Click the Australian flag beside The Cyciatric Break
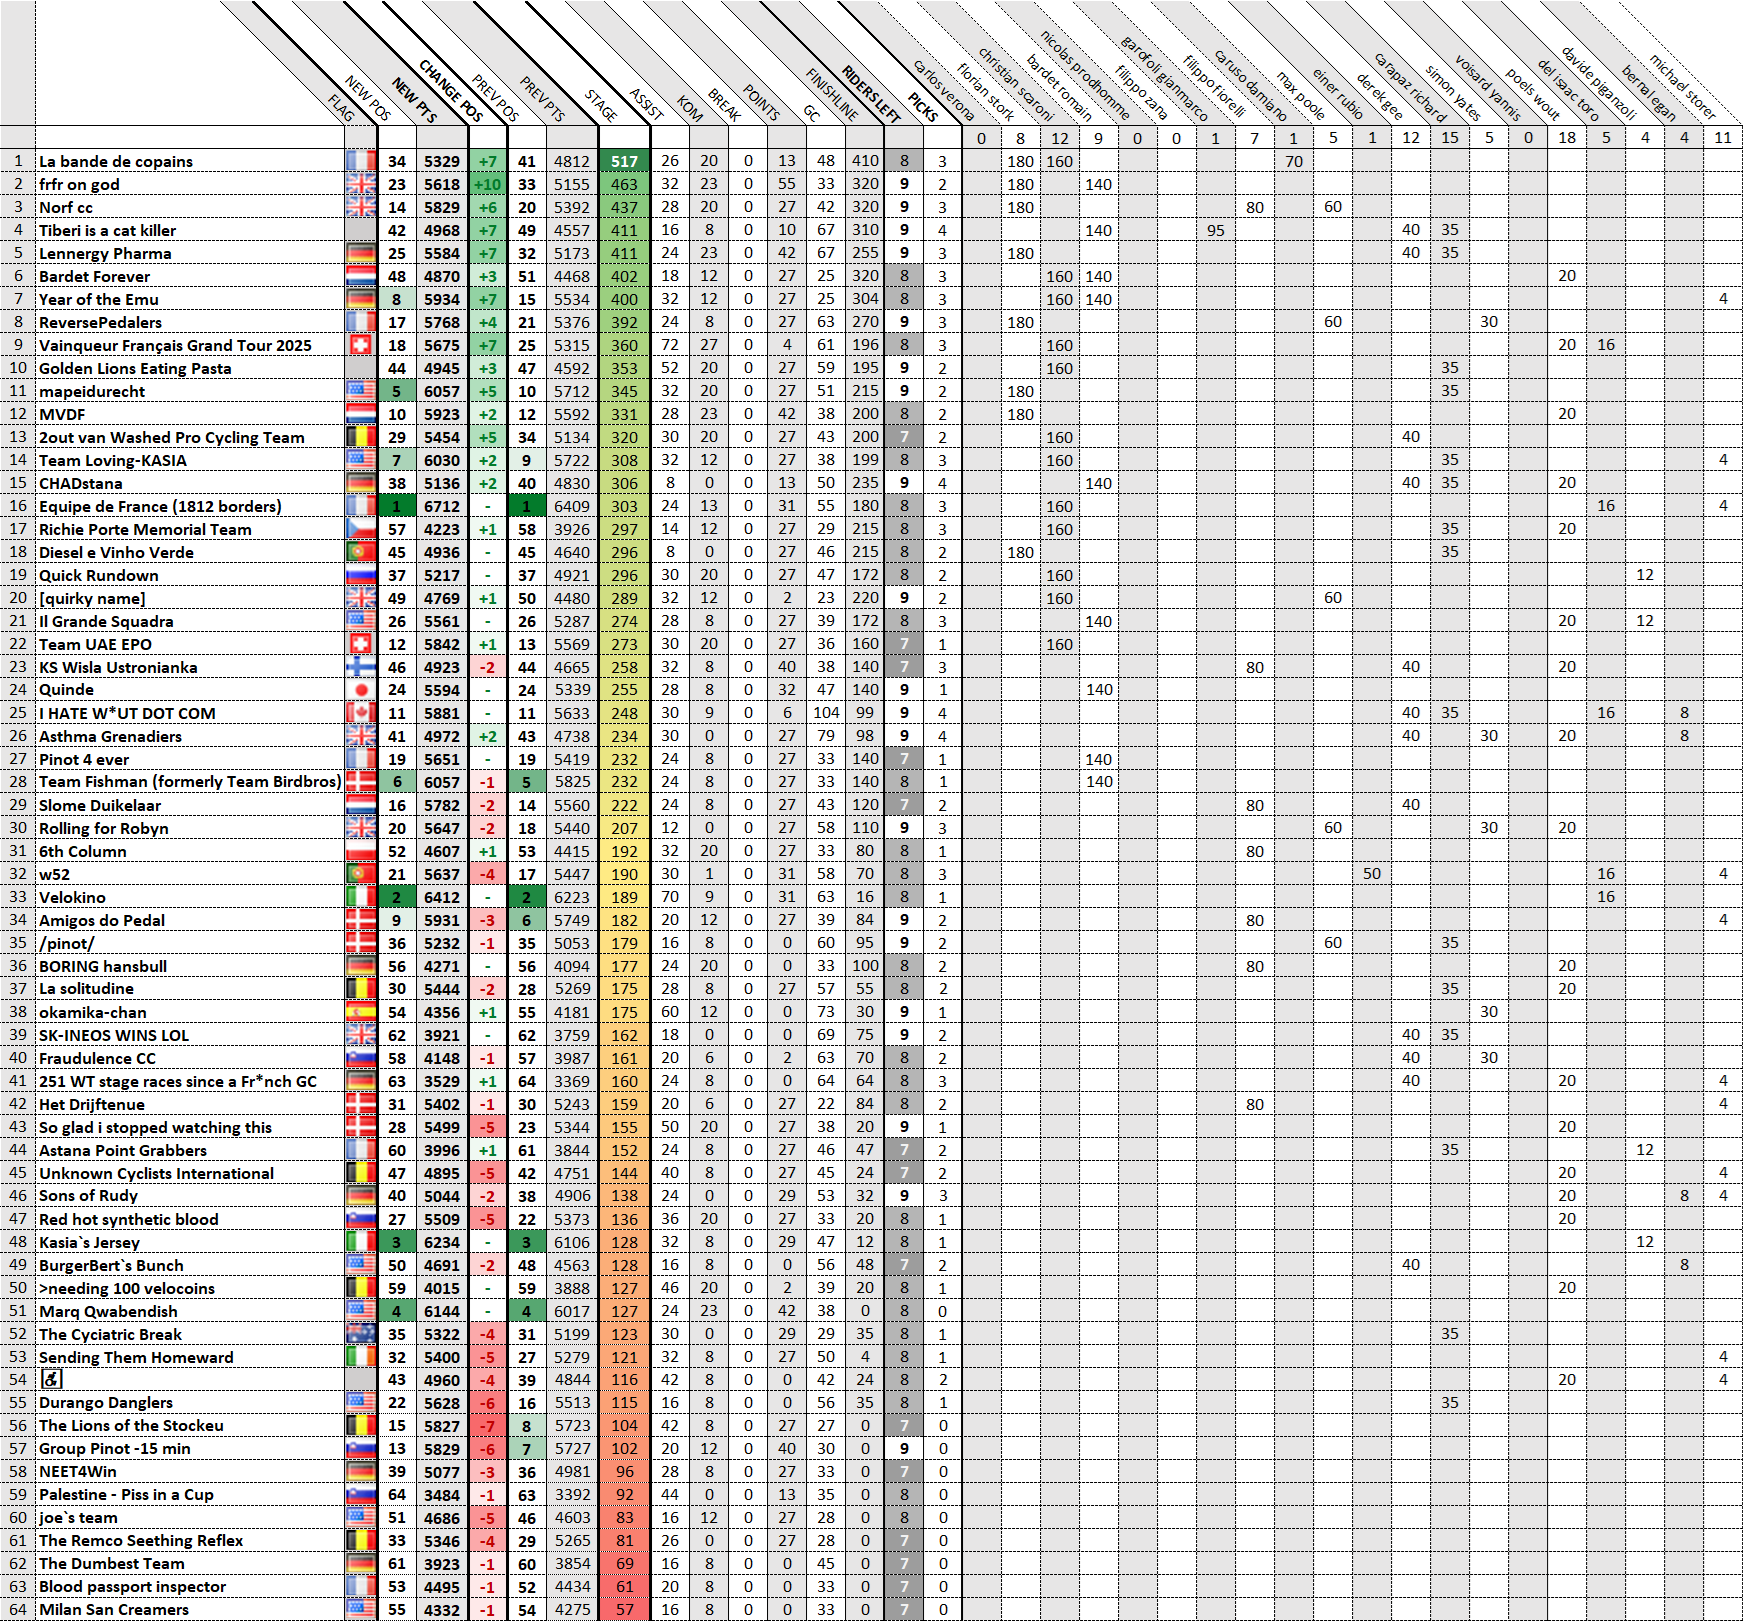1743x1621 pixels. 360,1334
